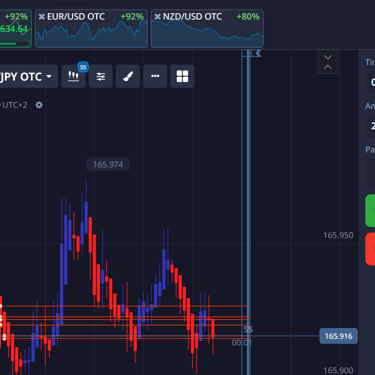The width and height of the screenshot is (375, 375).
Task: Select the drawing brush tool
Action: 128,76
